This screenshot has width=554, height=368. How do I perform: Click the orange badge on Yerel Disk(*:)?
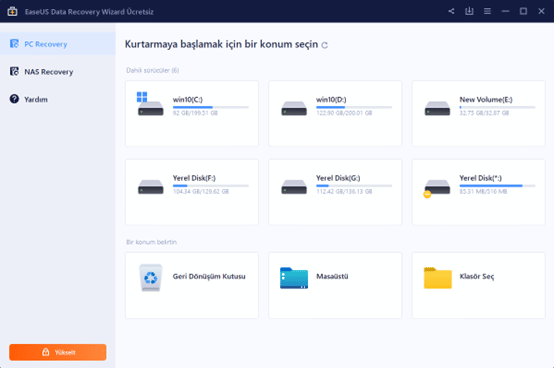point(427,194)
